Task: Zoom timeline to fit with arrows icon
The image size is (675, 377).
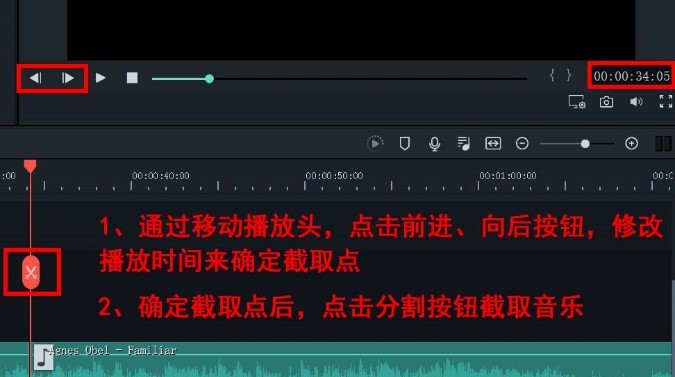Action: 493,143
